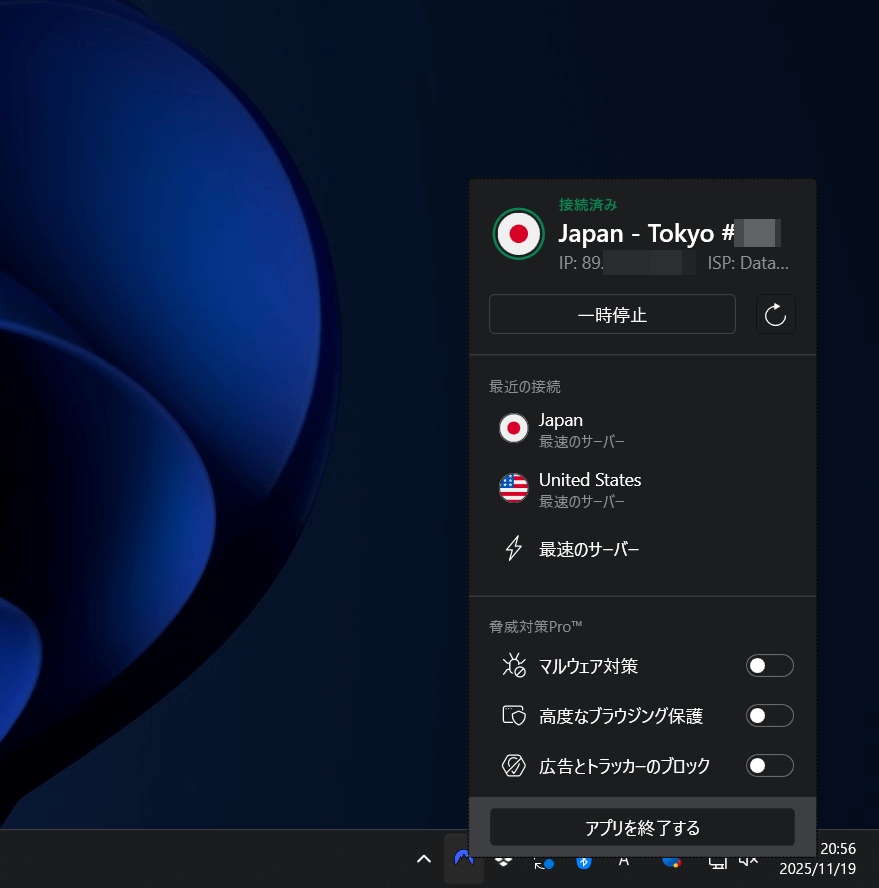The height and width of the screenshot is (888, 879).
Task: Click the browser icon beside 高度なブラウジング保護
Action: [513, 715]
